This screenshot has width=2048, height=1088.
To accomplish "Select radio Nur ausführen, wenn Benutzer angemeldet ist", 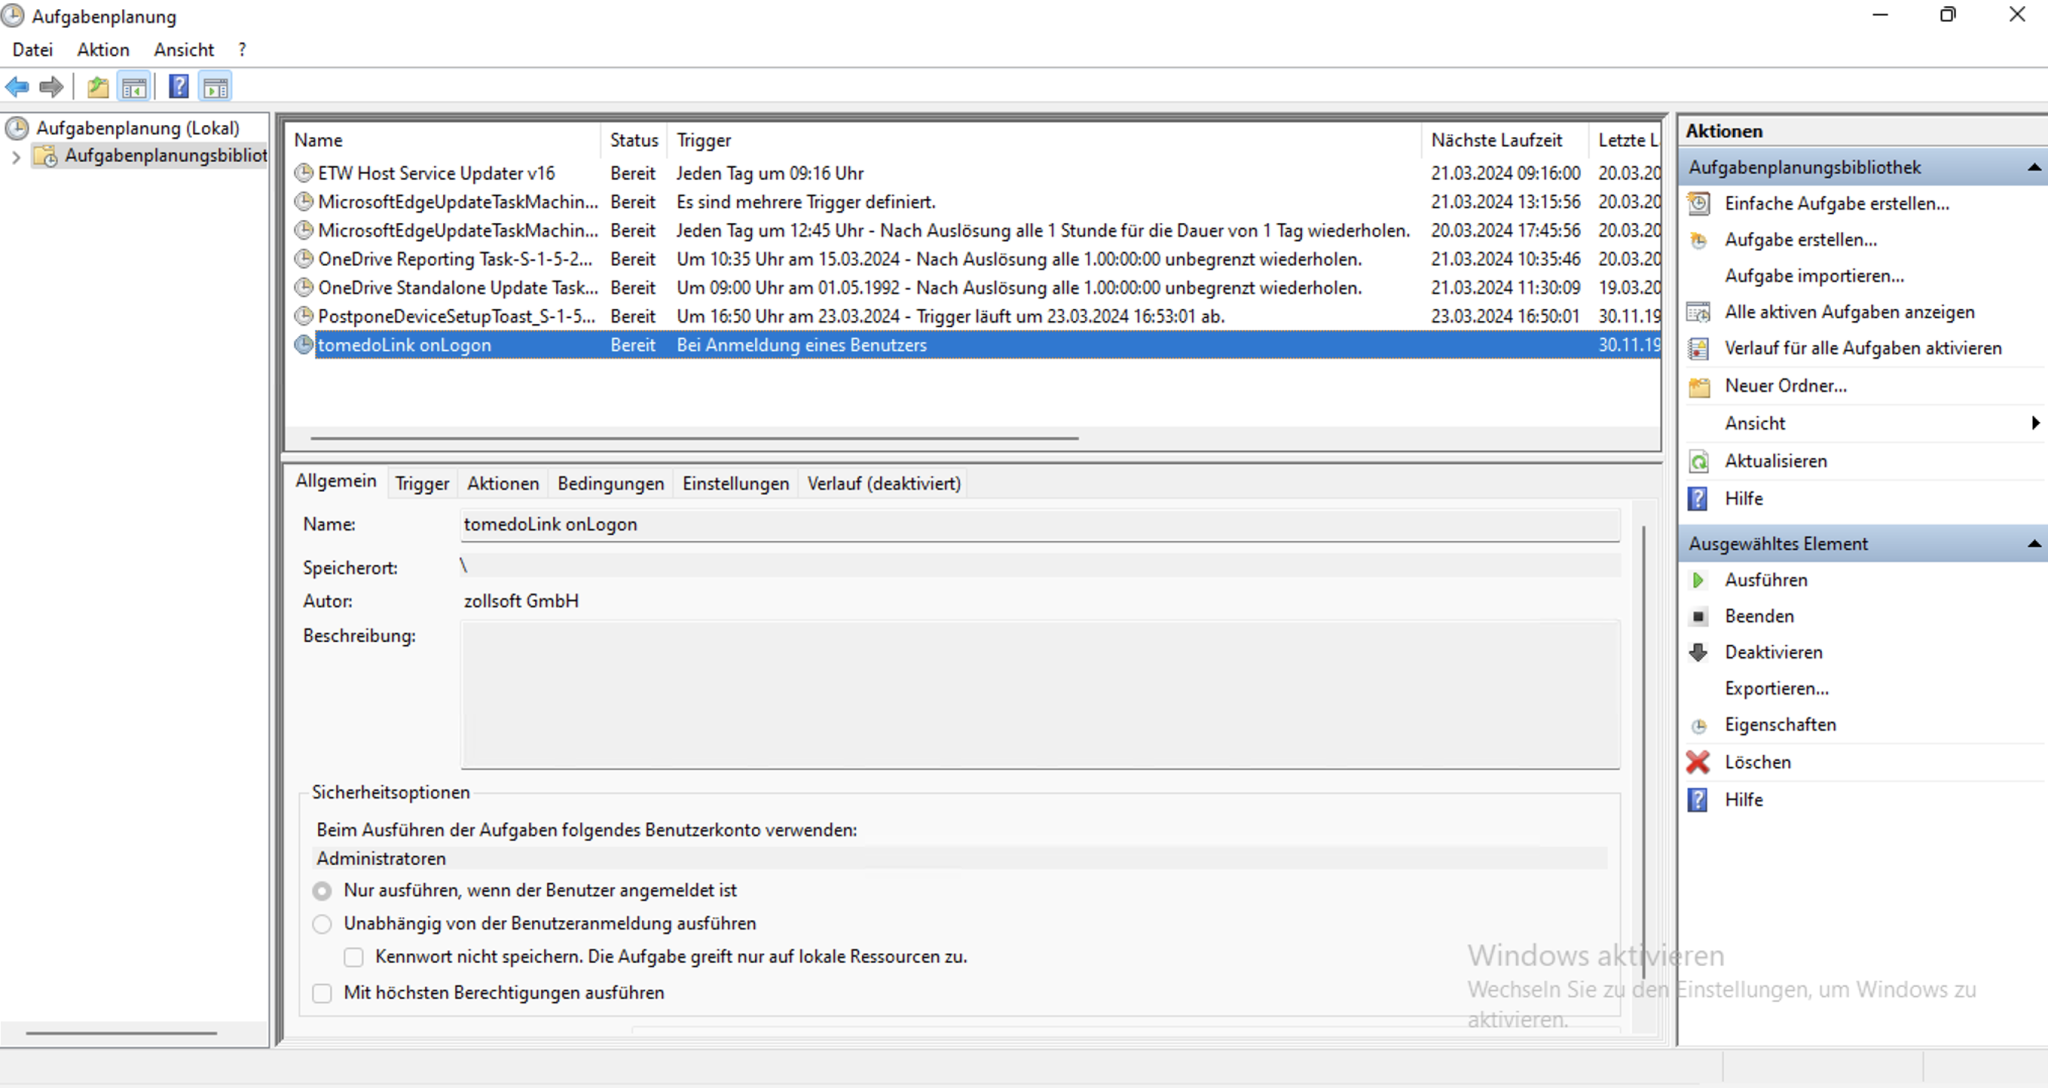I will click(322, 890).
